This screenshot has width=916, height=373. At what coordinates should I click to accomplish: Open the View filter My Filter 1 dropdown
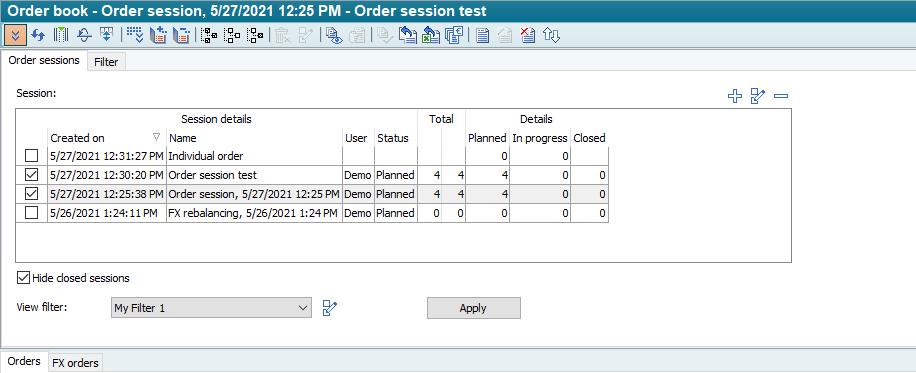pyautogui.click(x=211, y=308)
